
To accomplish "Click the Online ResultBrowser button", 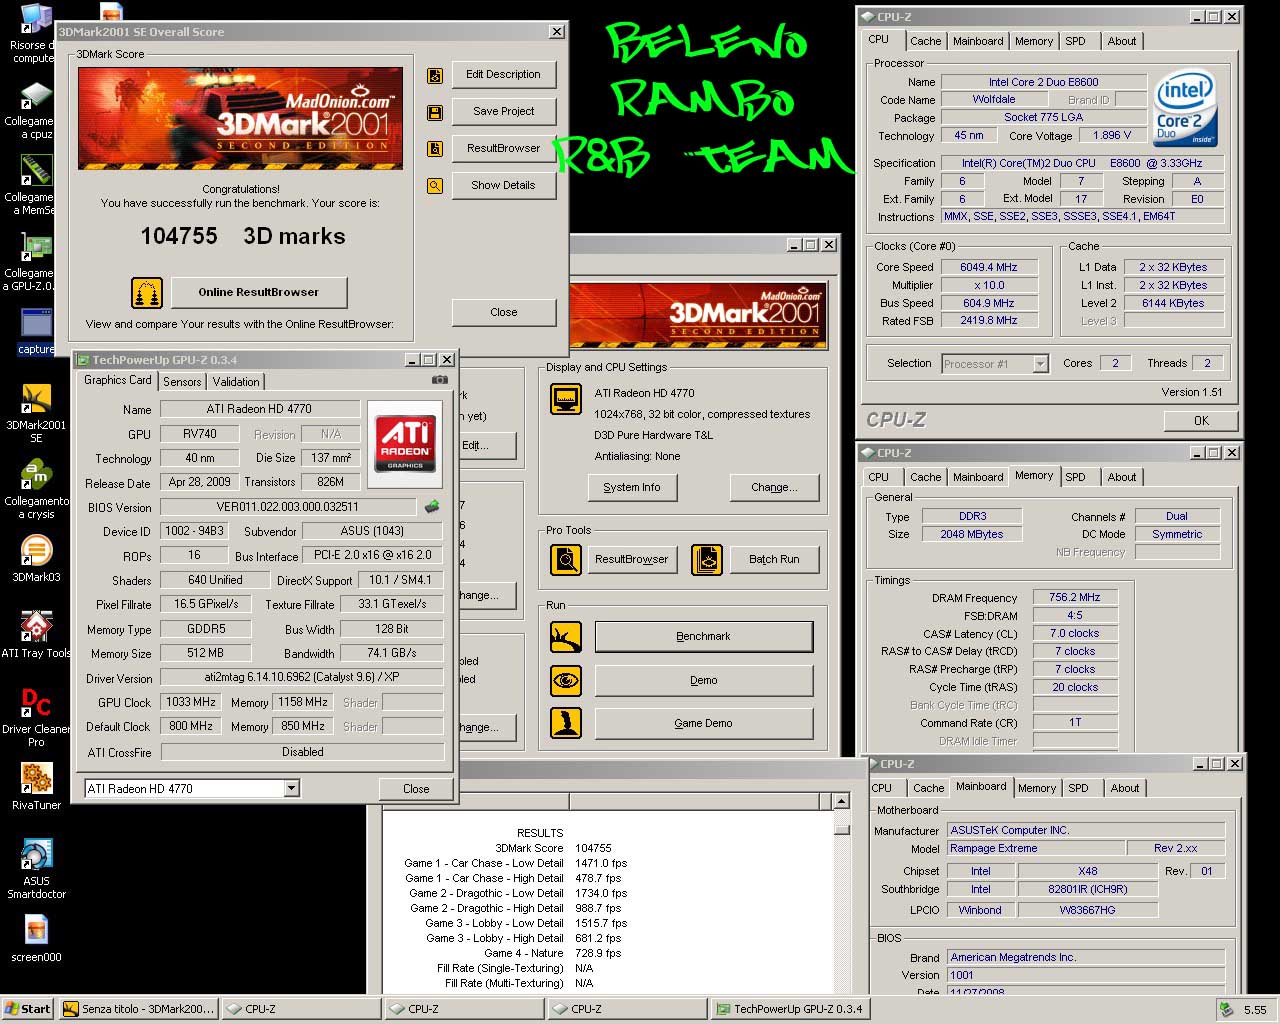I will (258, 292).
